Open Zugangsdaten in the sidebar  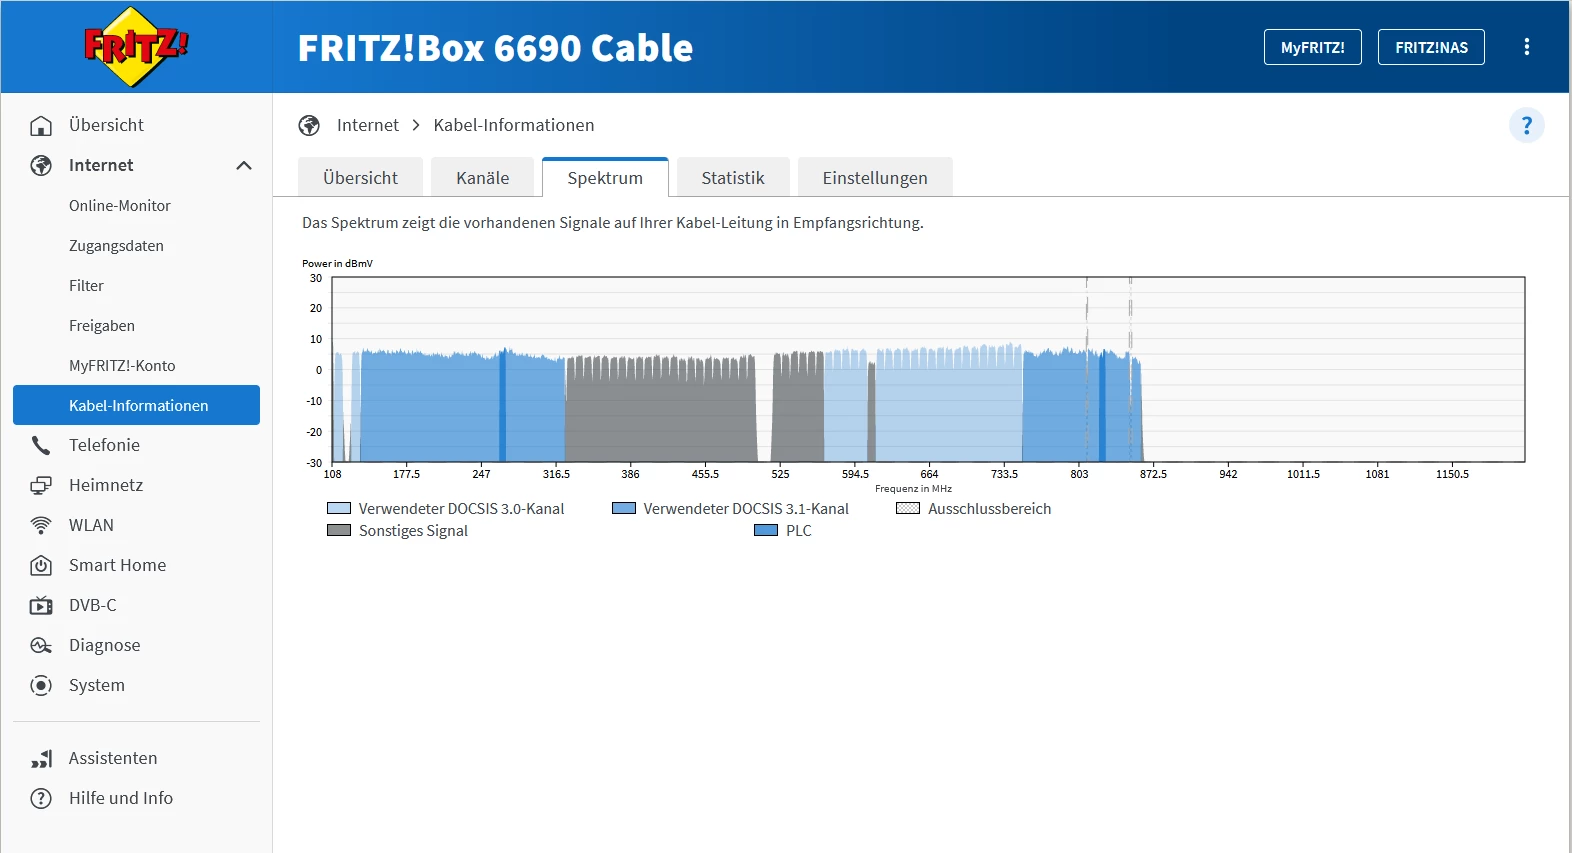pyautogui.click(x=116, y=245)
